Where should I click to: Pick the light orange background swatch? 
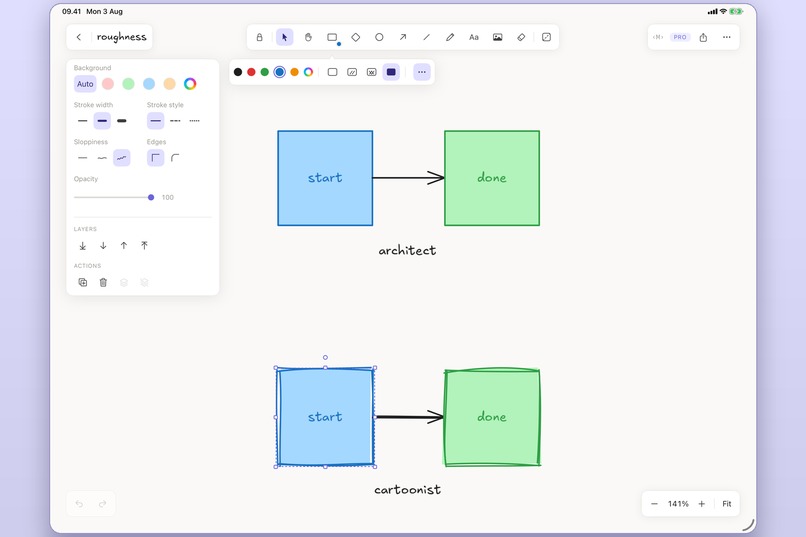pyautogui.click(x=170, y=84)
